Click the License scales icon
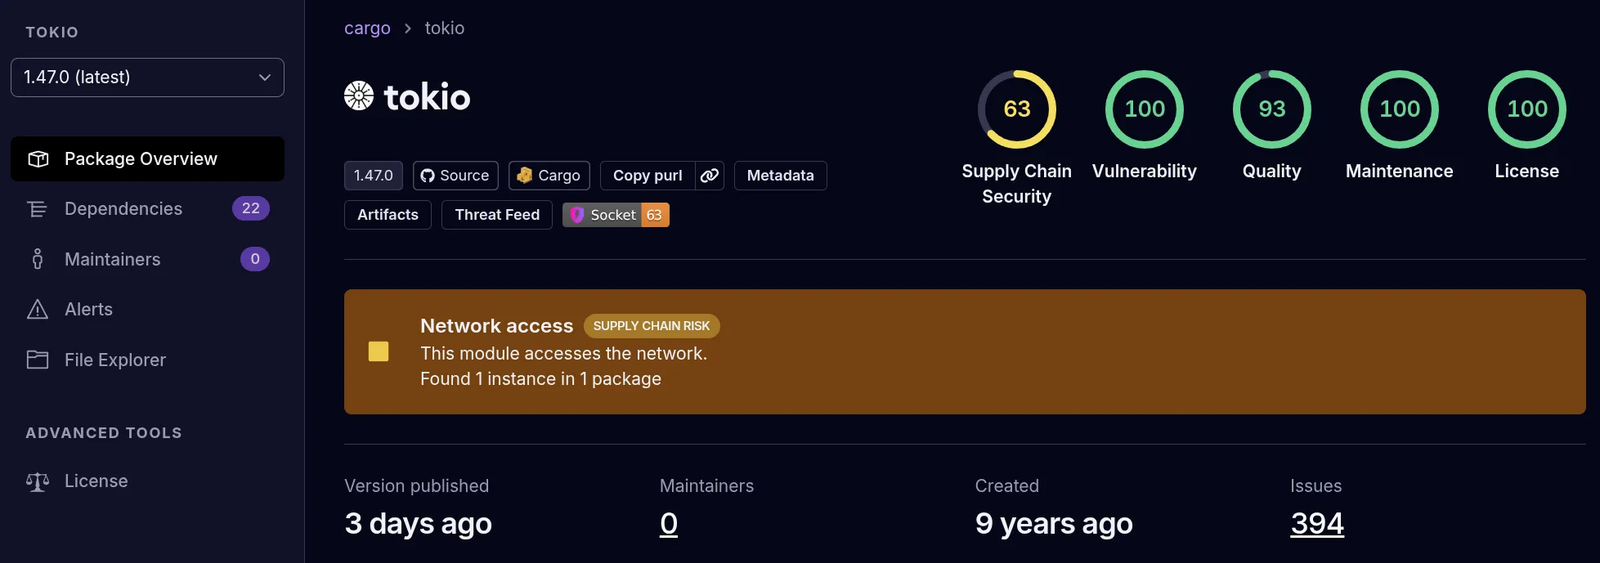 coord(38,482)
